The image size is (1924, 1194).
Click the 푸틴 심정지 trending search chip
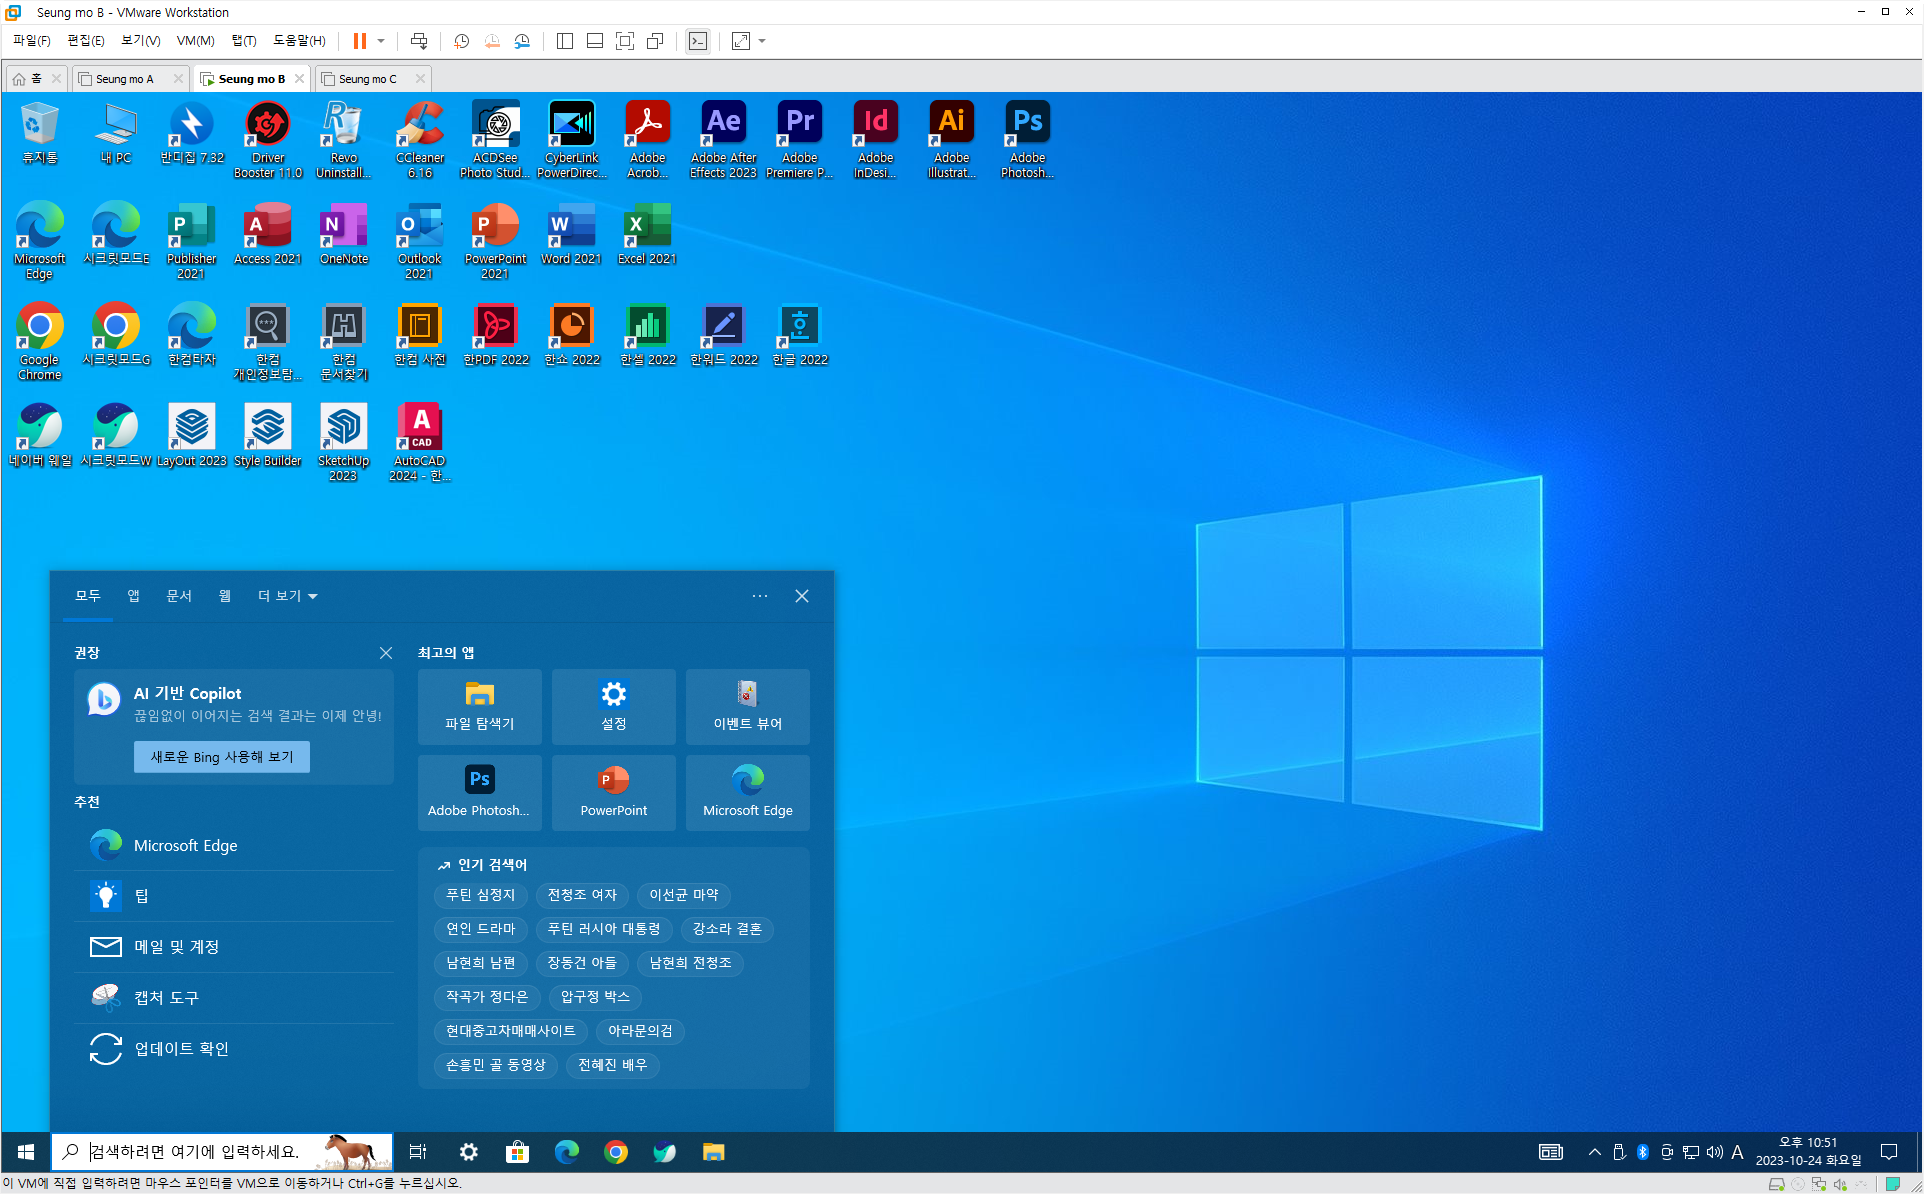tap(481, 895)
